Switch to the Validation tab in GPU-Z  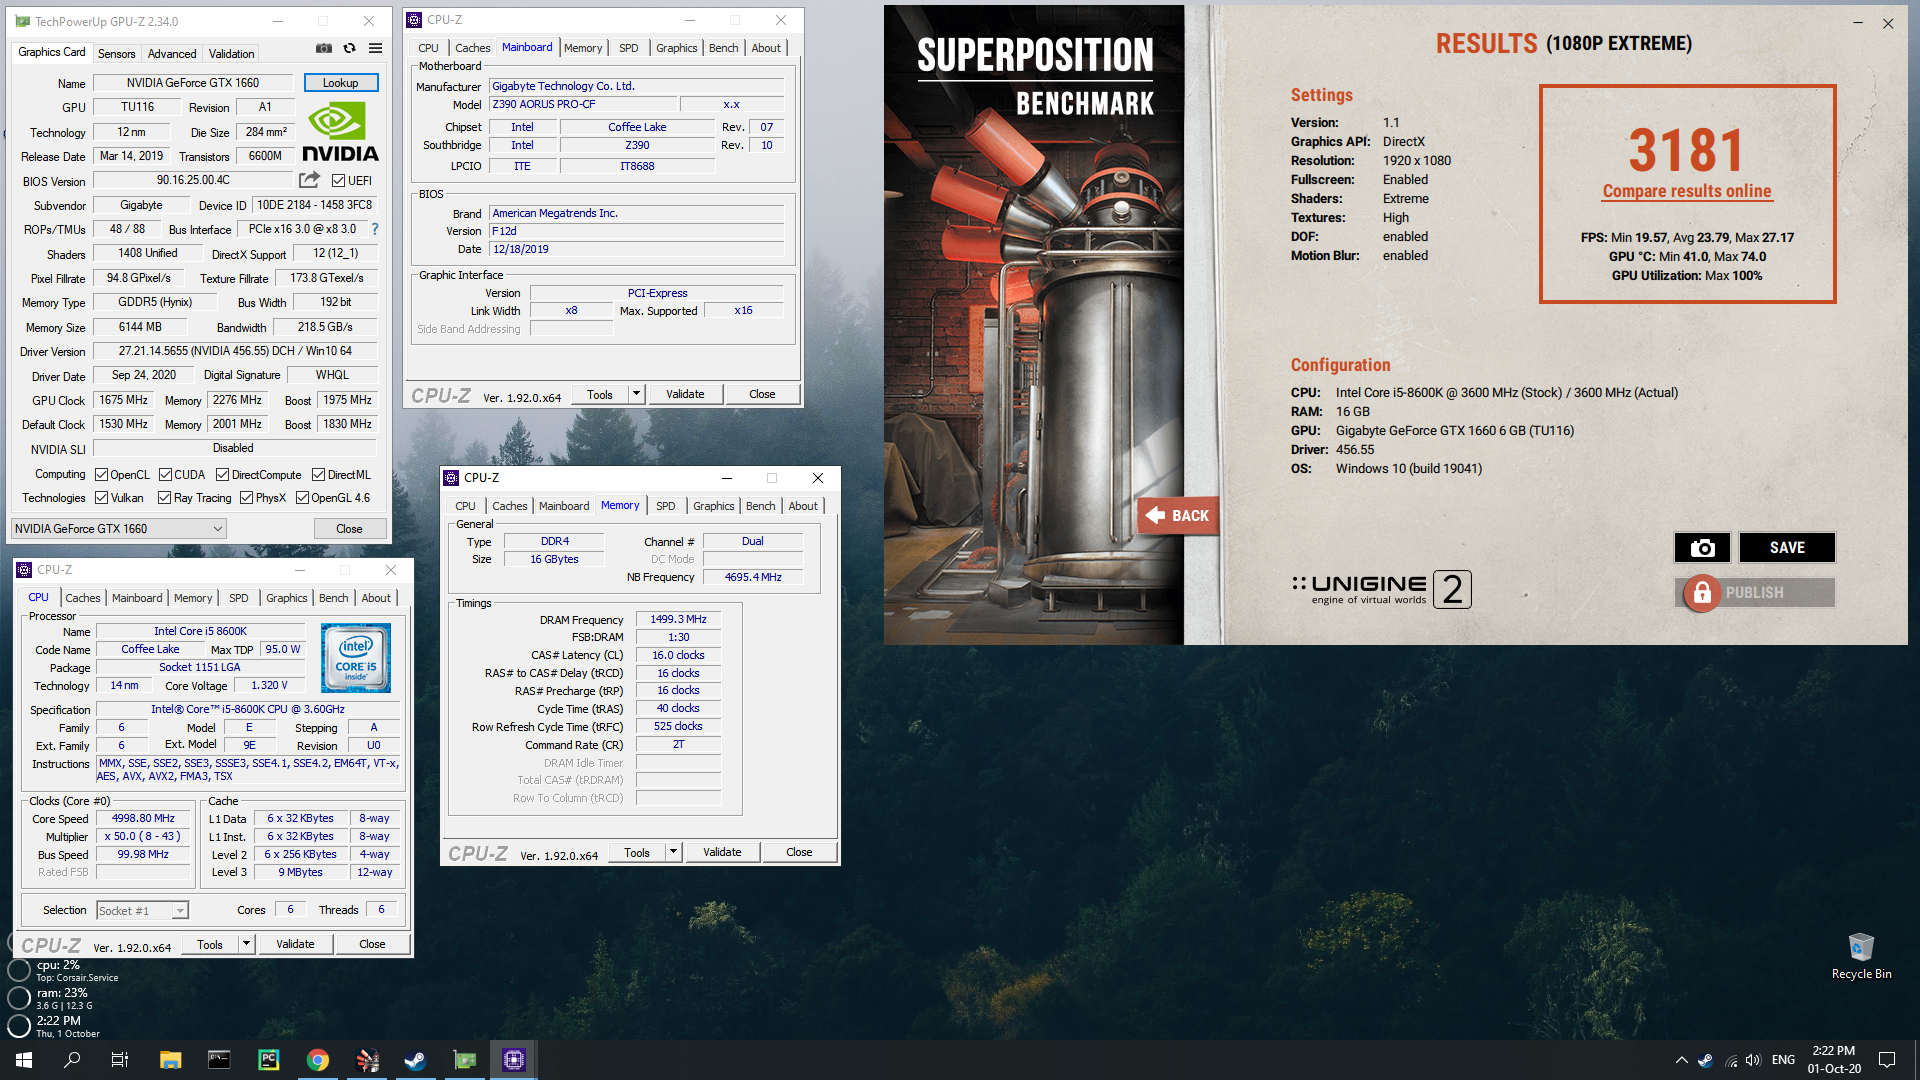(x=231, y=54)
